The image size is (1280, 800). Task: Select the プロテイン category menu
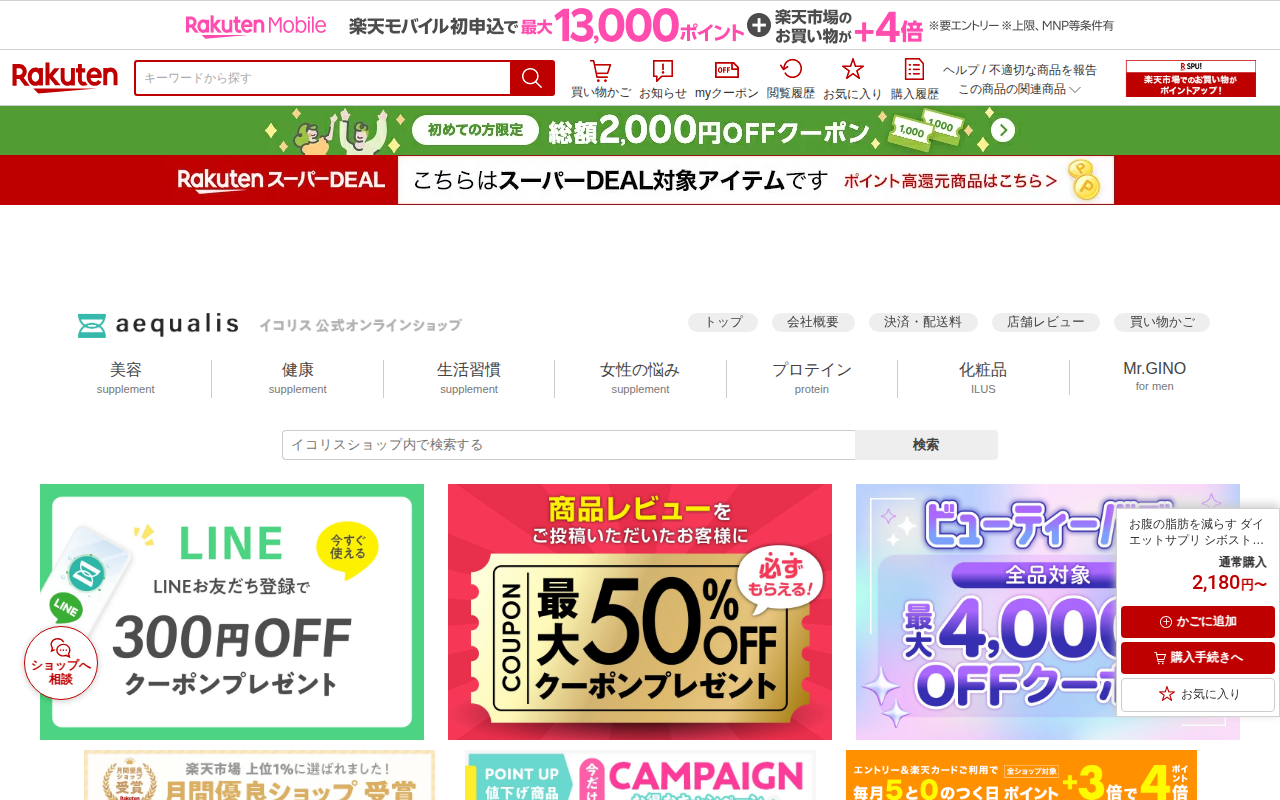(x=812, y=378)
